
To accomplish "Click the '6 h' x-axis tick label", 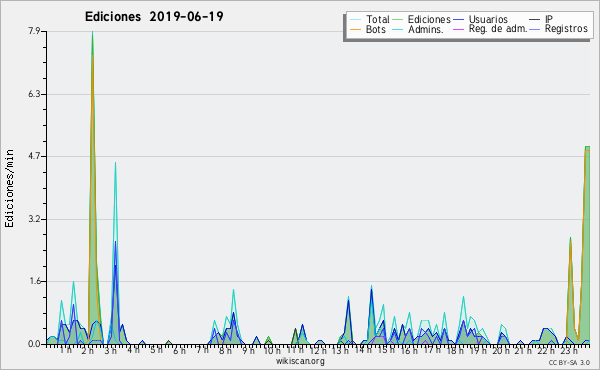I will [179, 350].
